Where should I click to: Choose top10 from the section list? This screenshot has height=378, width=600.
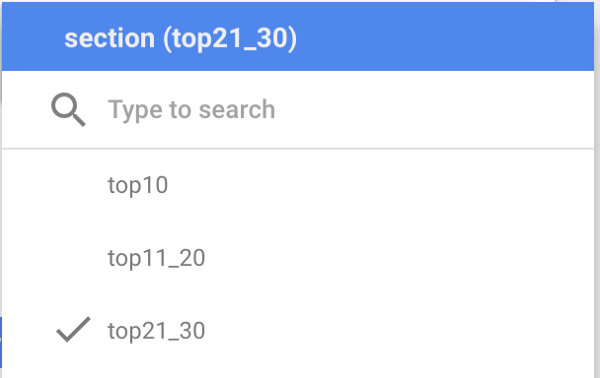tap(138, 185)
